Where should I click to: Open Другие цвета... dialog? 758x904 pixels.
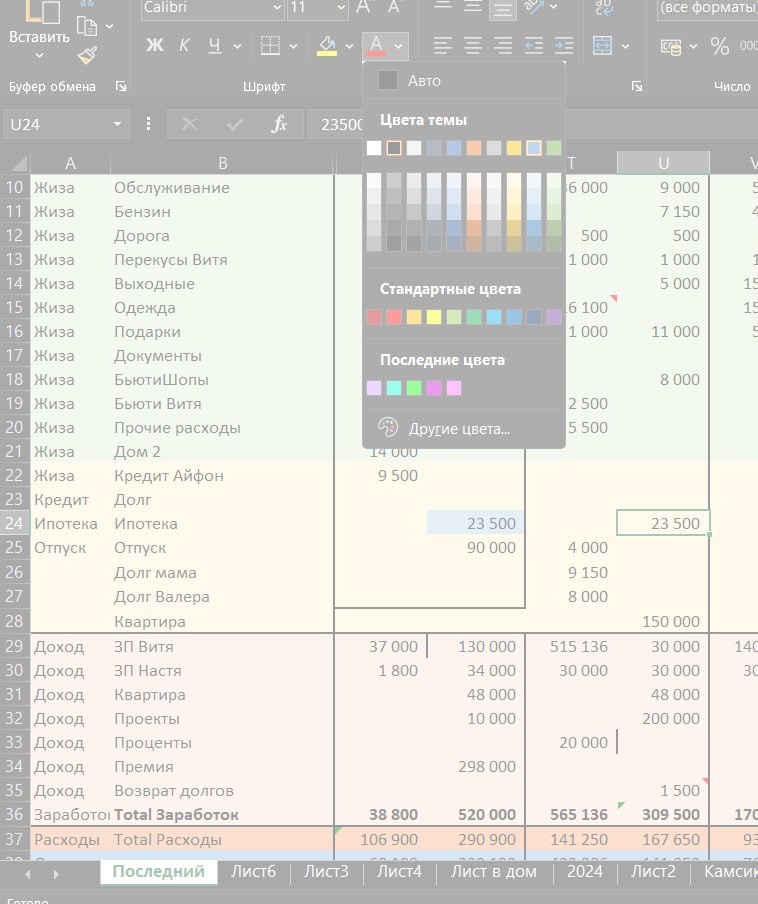coord(464,428)
